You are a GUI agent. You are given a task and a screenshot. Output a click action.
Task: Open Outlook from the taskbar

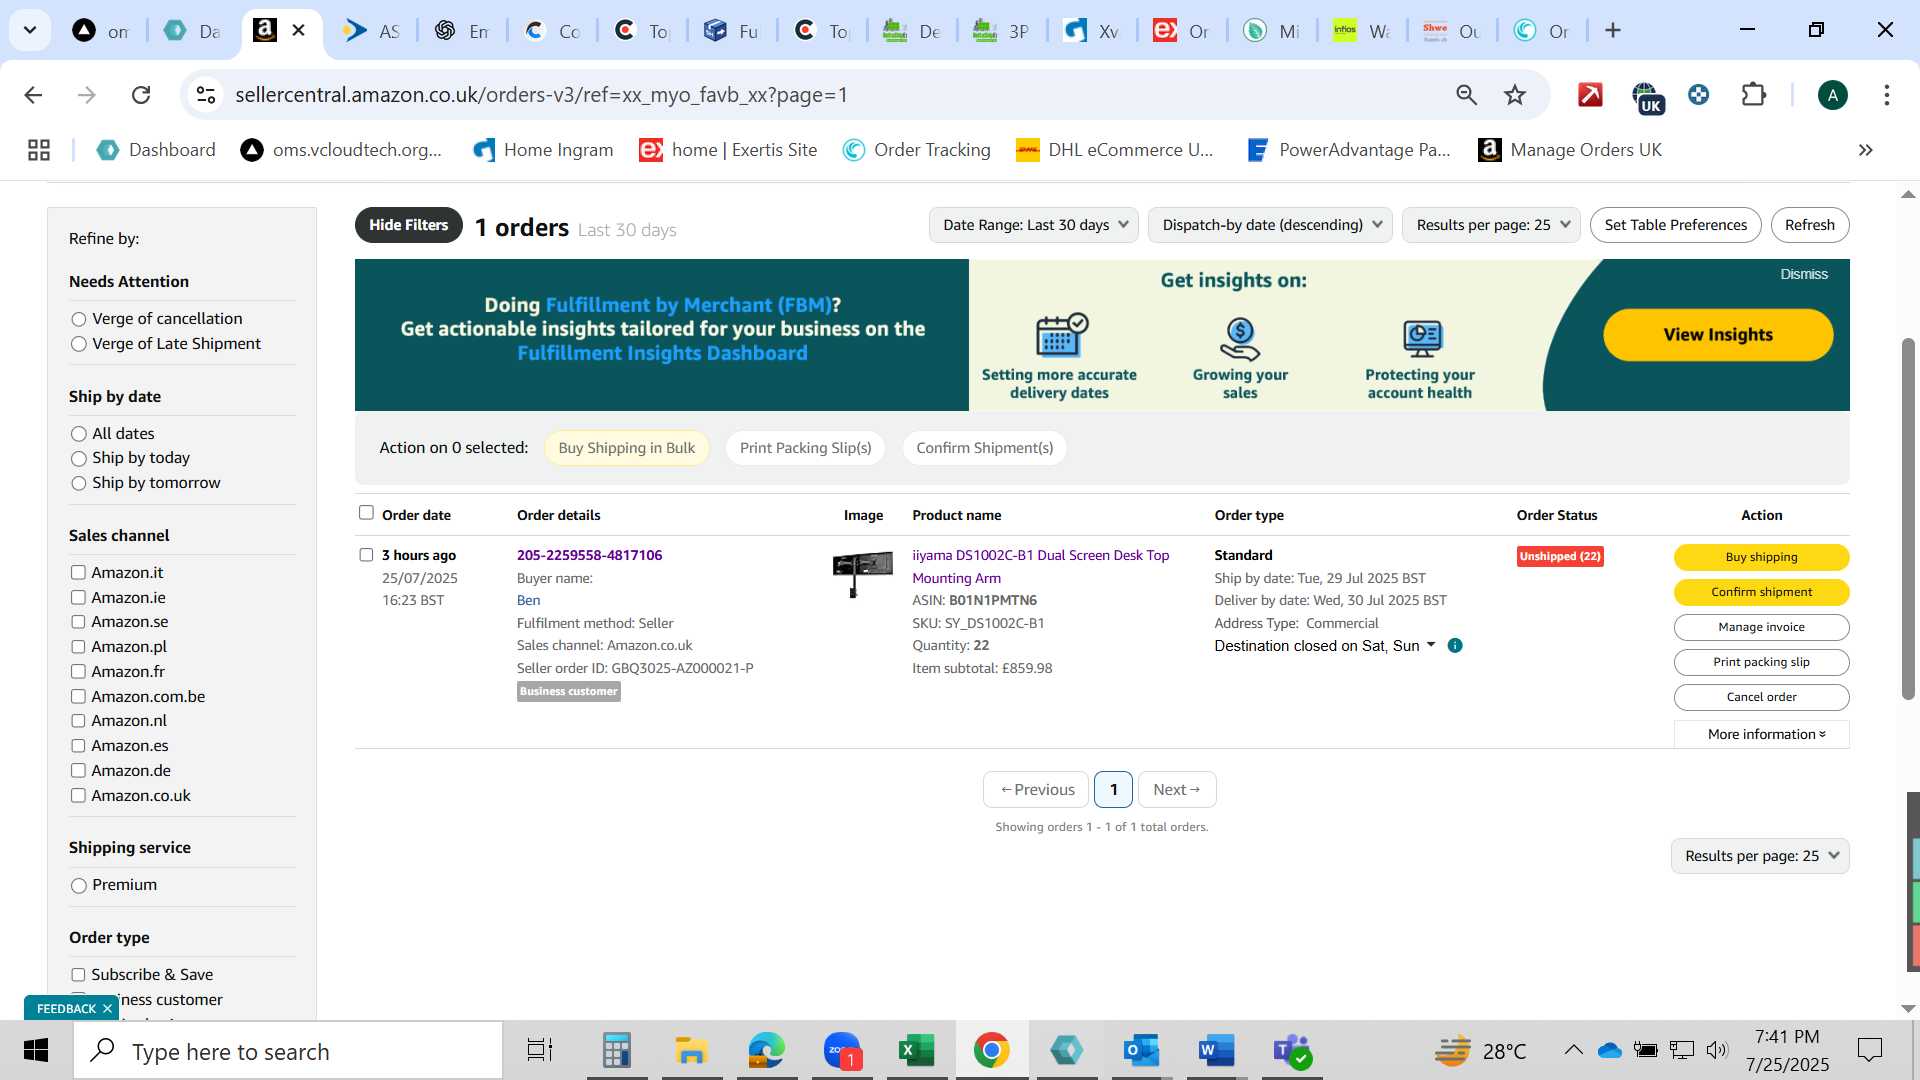tap(1141, 1051)
